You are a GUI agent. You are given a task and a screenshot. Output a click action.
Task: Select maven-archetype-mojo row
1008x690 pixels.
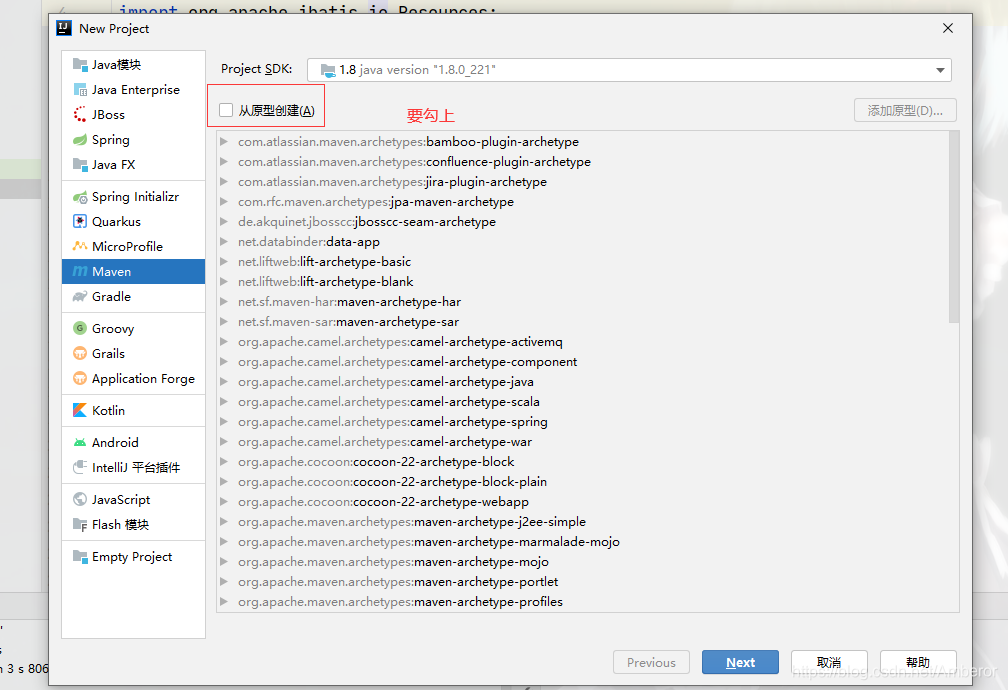582,561
